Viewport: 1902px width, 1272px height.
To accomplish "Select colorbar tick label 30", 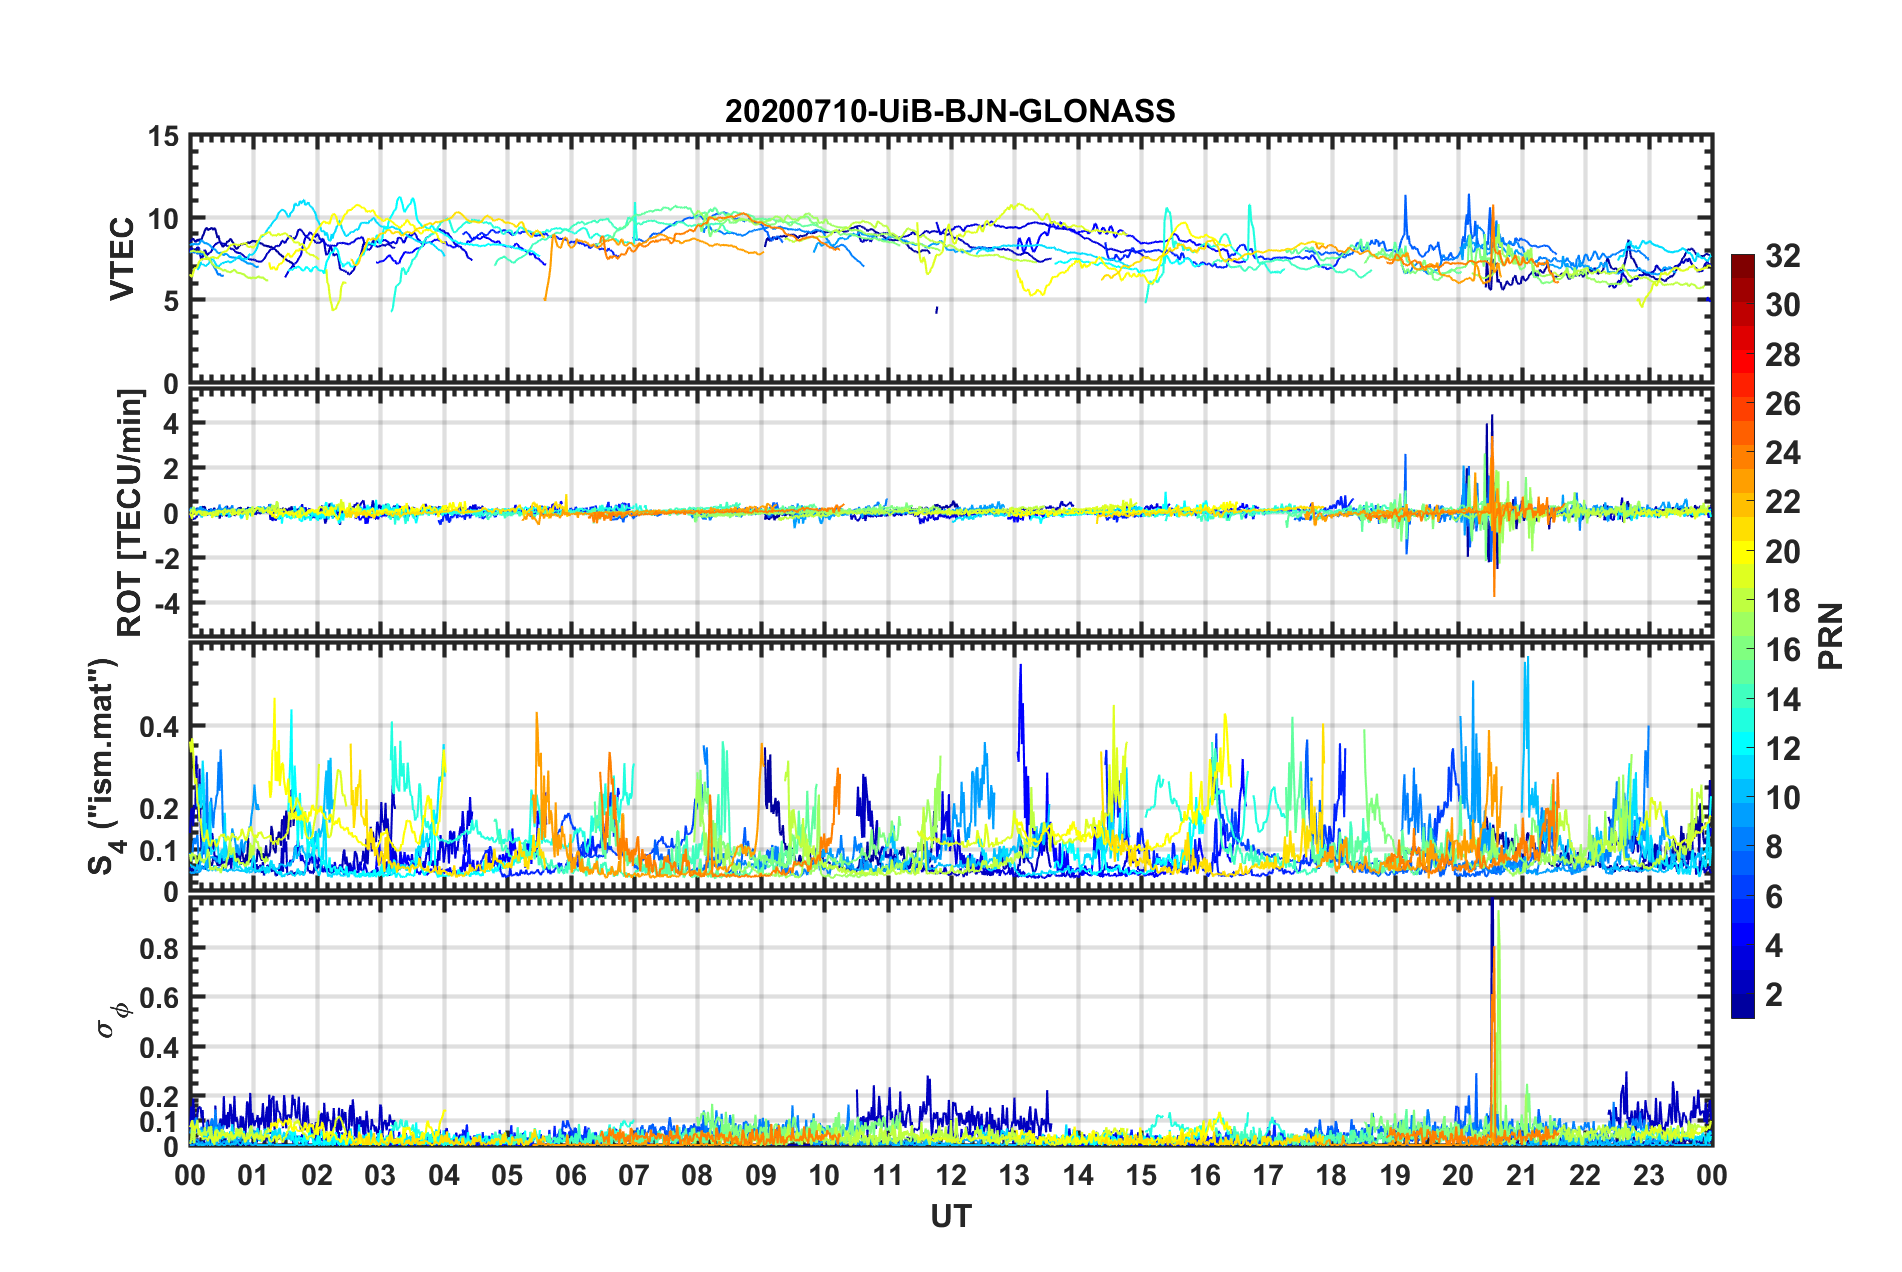I will click(1782, 305).
